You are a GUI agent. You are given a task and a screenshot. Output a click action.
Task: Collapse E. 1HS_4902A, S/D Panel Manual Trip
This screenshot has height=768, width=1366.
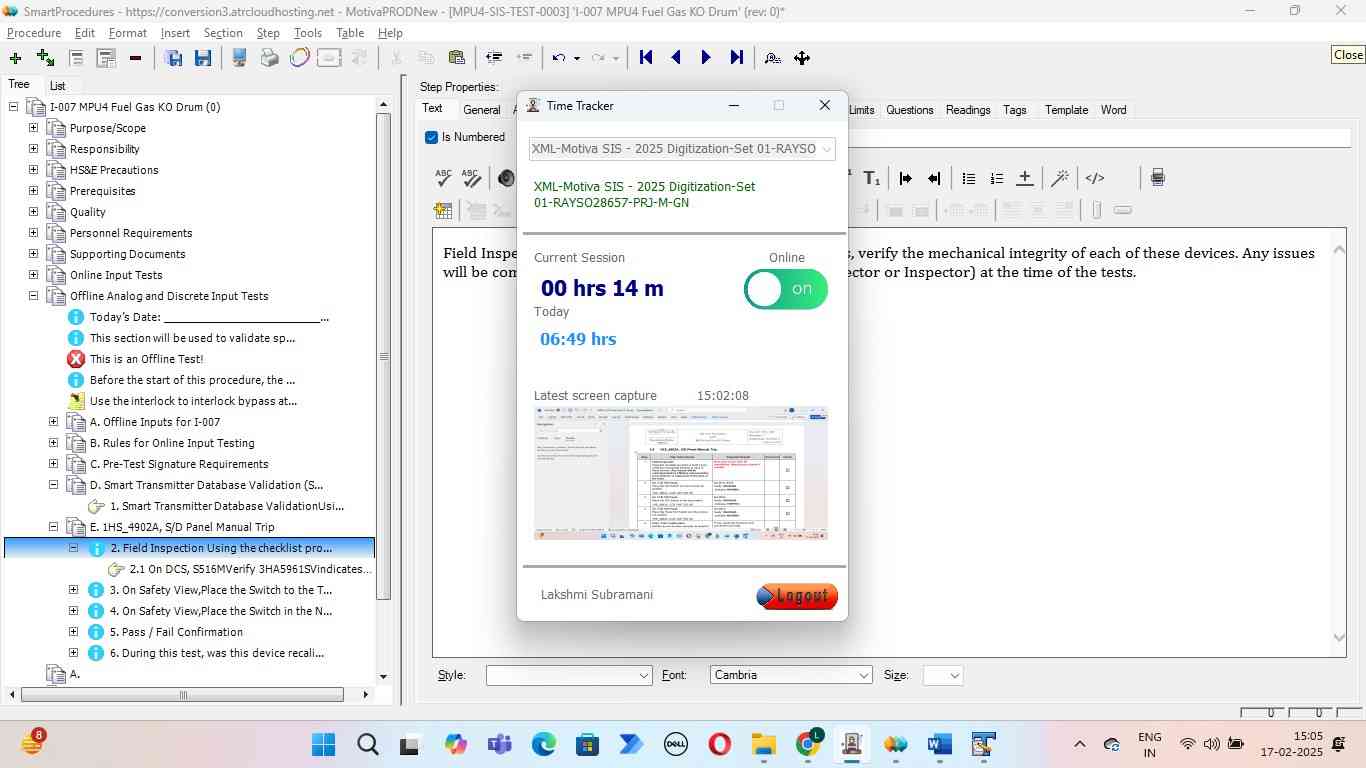pos(54,527)
